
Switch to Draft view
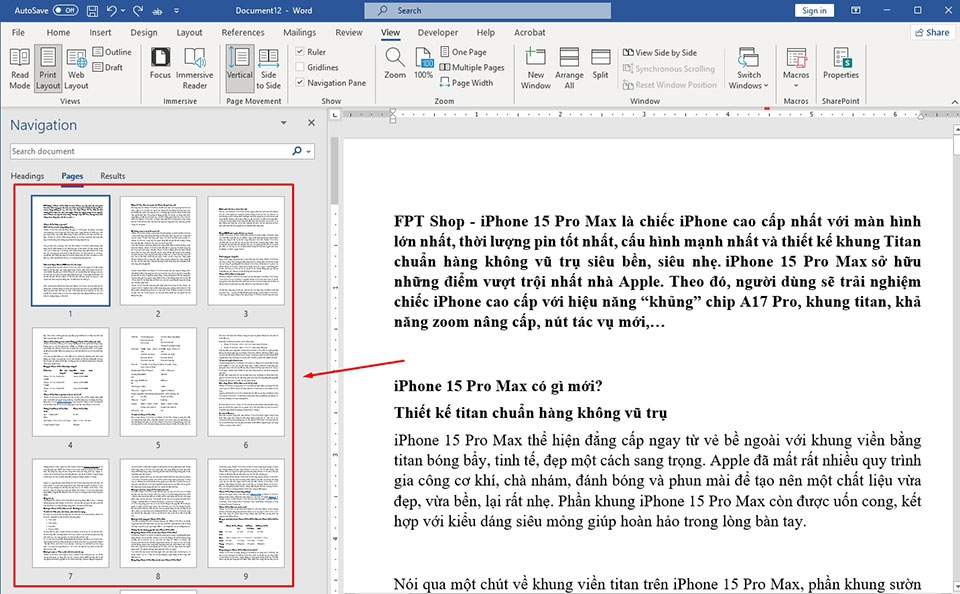coord(108,67)
